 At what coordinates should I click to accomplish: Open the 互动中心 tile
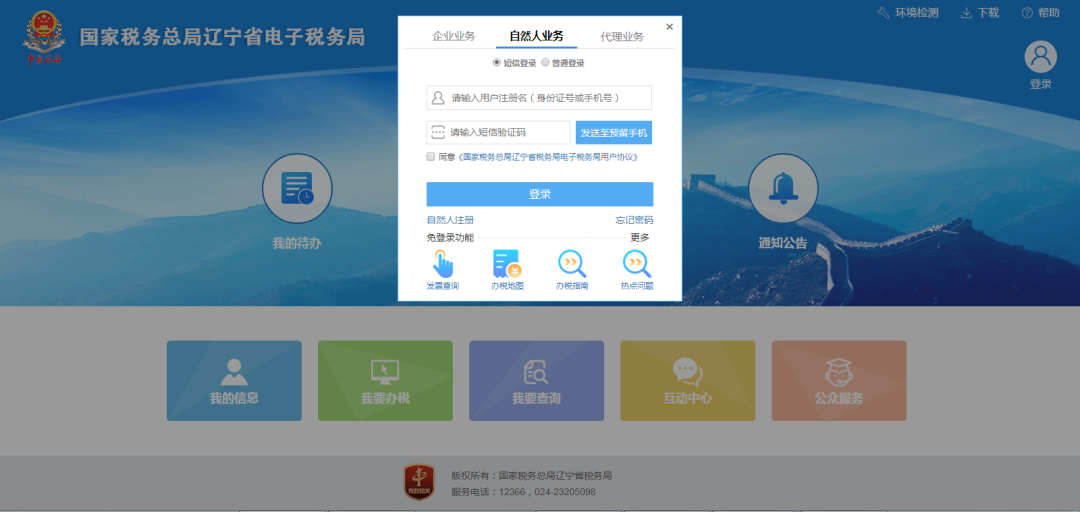coord(687,380)
